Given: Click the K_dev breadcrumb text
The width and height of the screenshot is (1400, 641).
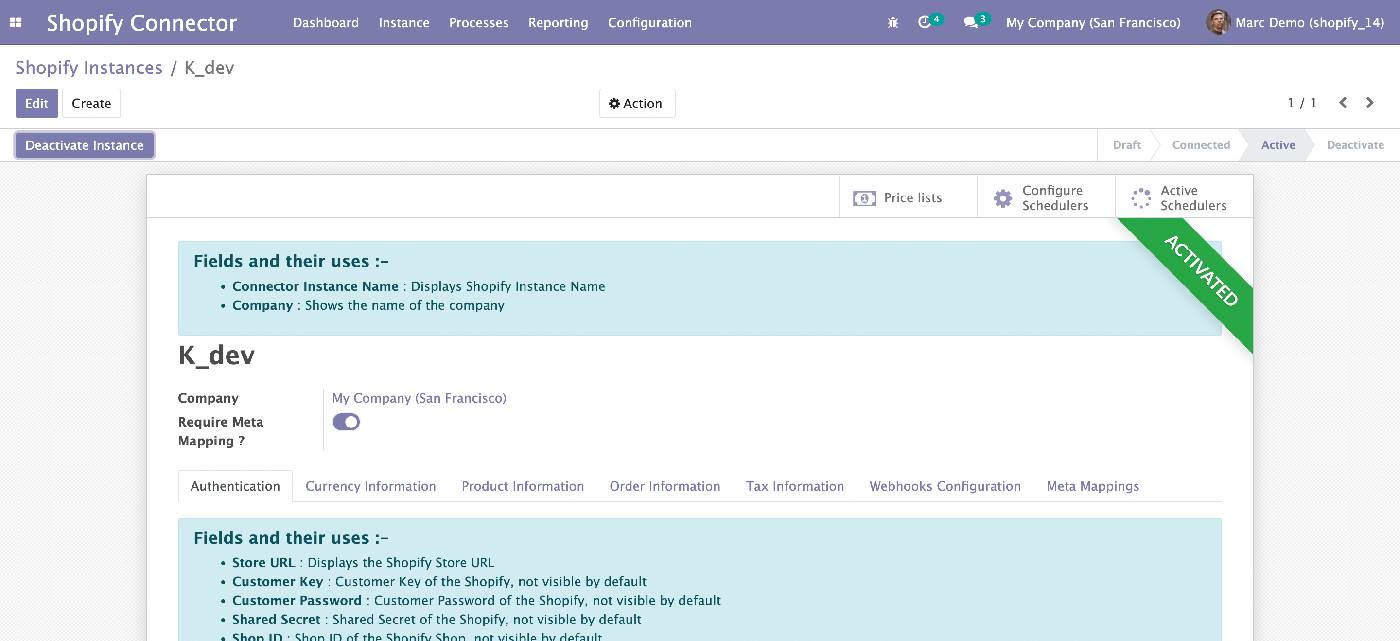Looking at the screenshot, I should [210, 67].
